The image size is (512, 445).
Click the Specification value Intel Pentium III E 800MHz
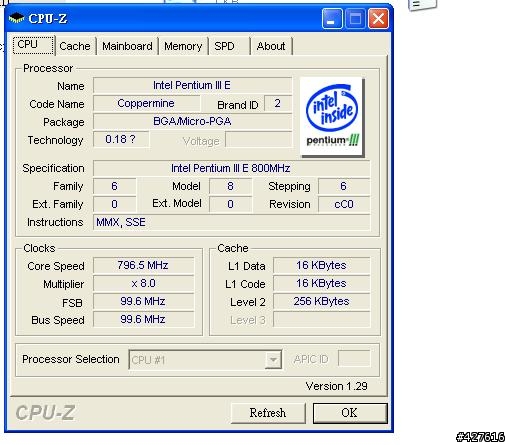click(231, 168)
